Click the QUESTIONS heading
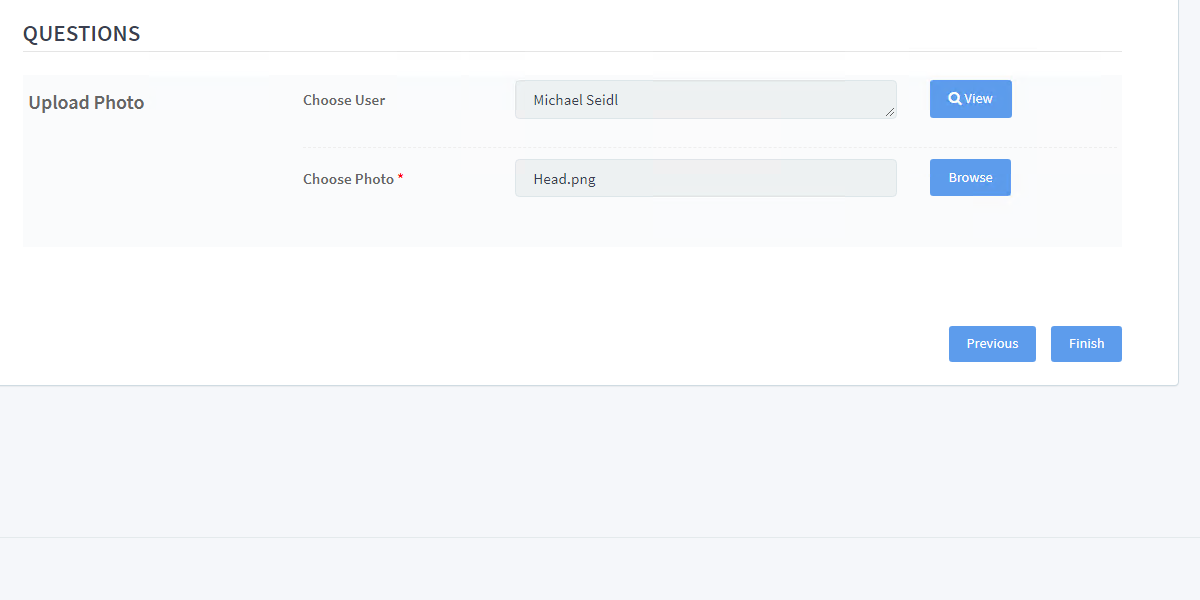Screen dimensions: 1200x600 click(x=81, y=34)
